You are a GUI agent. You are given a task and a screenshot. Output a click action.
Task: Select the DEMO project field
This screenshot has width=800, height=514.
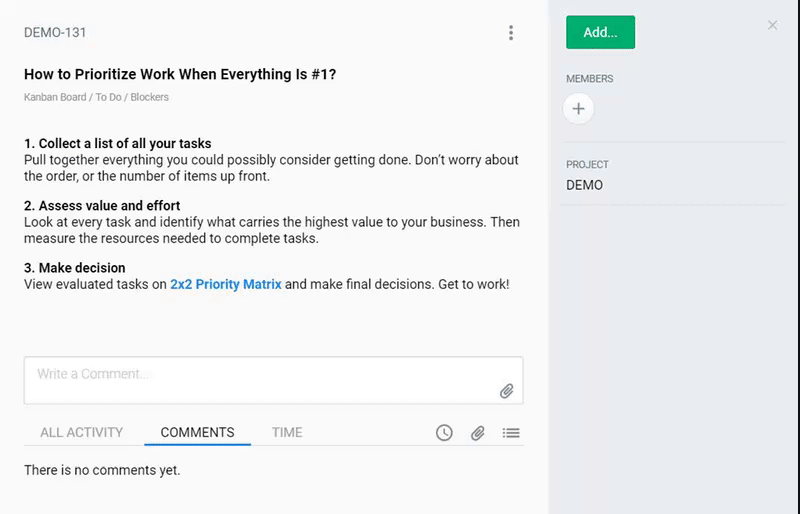pos(584,185)
